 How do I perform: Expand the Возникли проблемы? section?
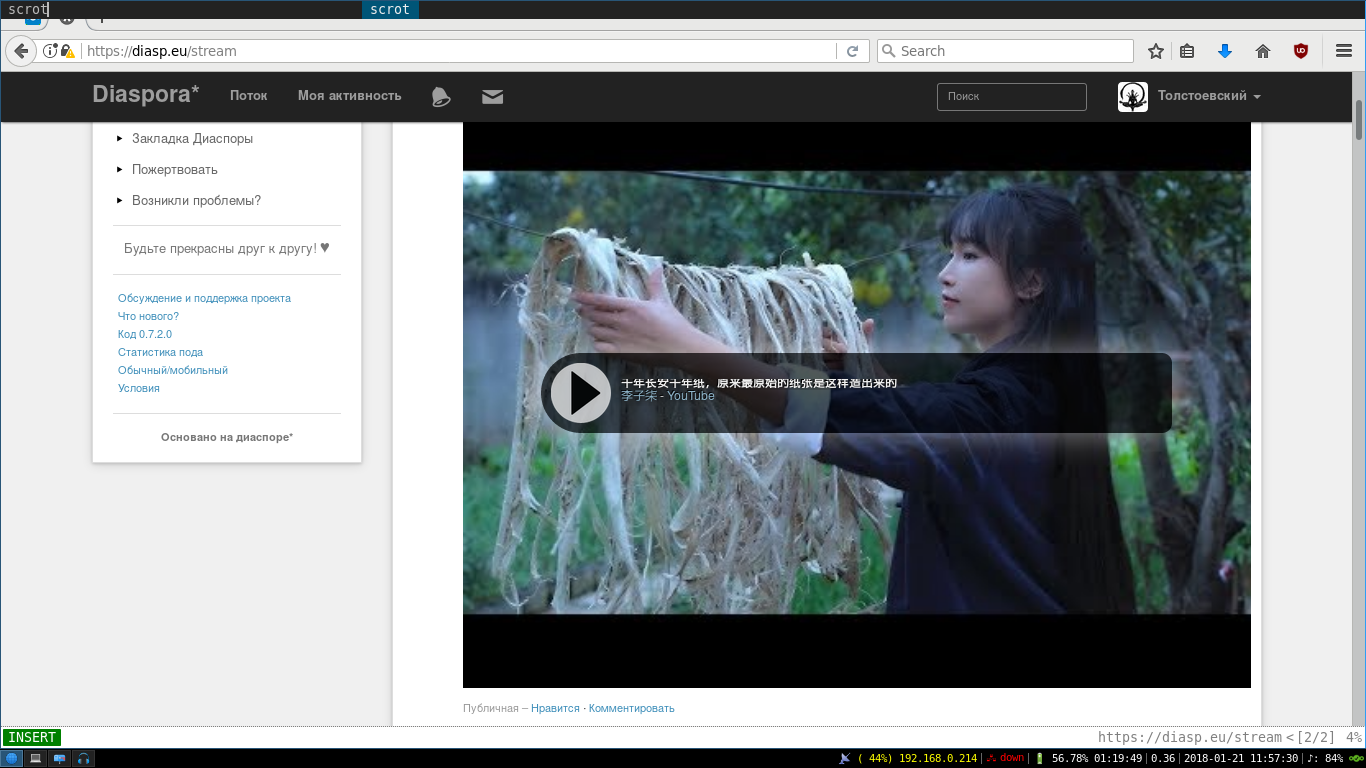click(x=196, y=201)
